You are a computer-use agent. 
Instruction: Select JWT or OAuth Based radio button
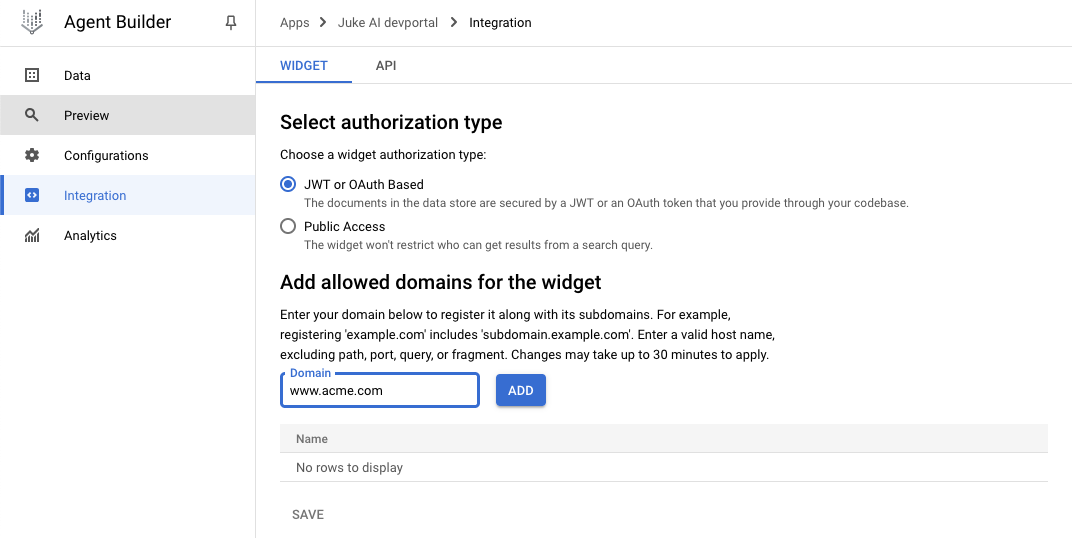[288, 184]
